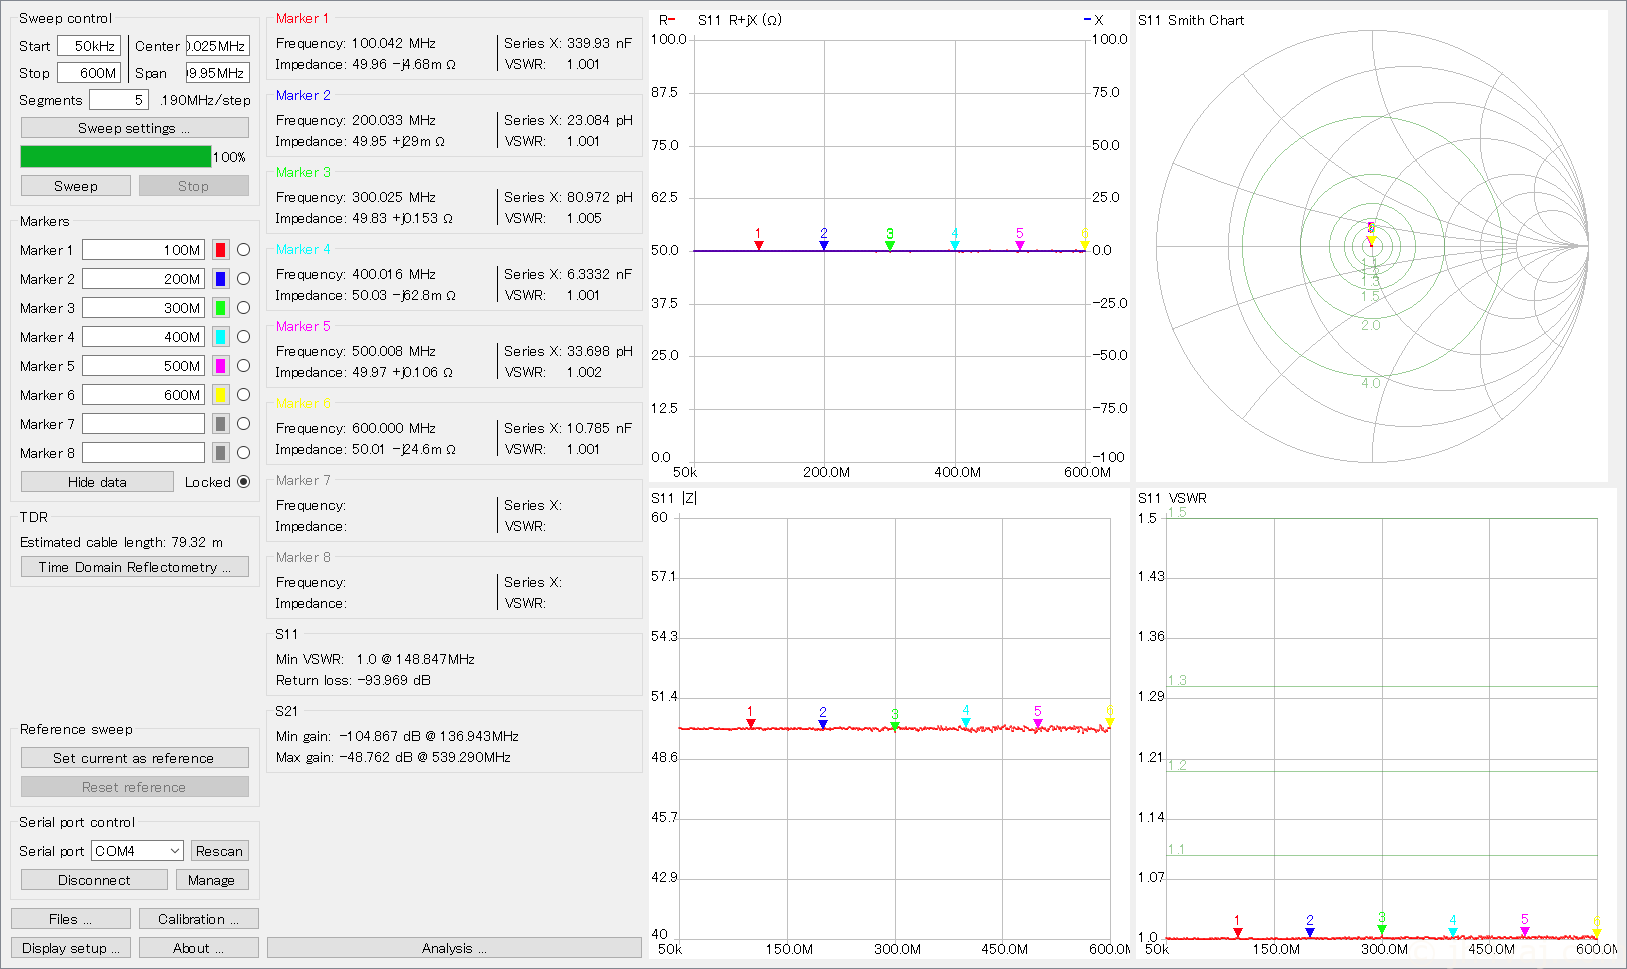Click the Smith Chart center marker

point(1371,239)
